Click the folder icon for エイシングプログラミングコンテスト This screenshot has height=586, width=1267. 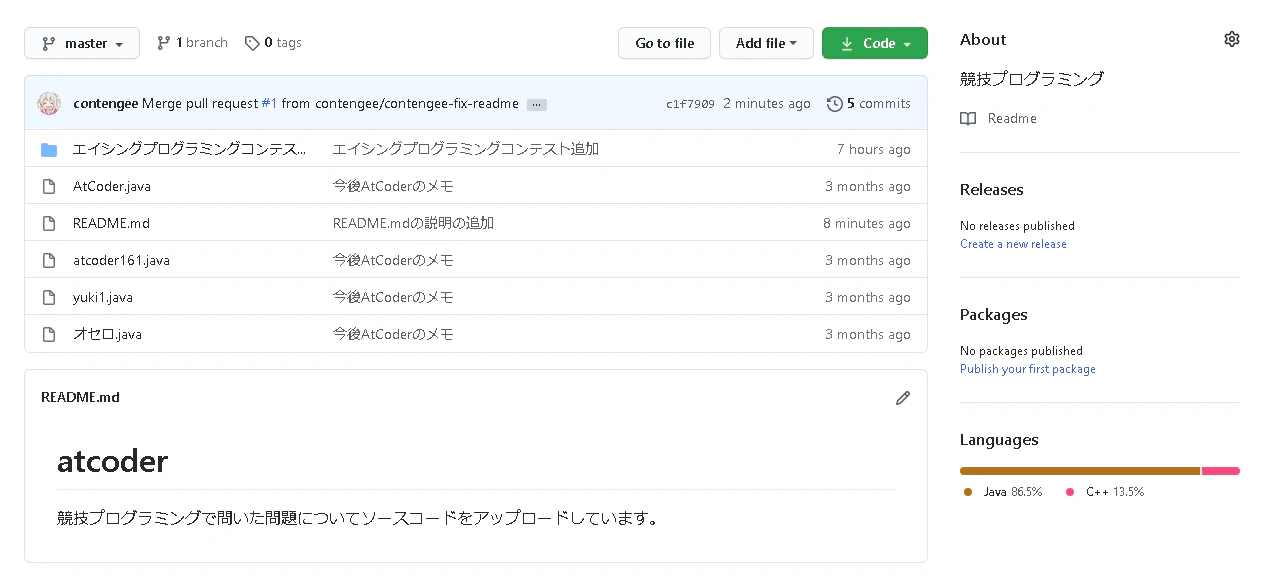49,149
